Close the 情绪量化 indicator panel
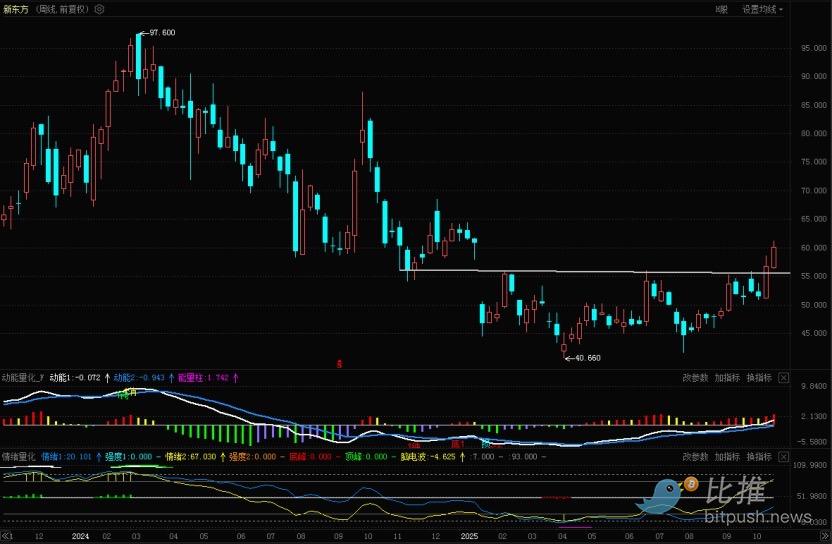Screen dimensions: 832x544 pos(784,456)
